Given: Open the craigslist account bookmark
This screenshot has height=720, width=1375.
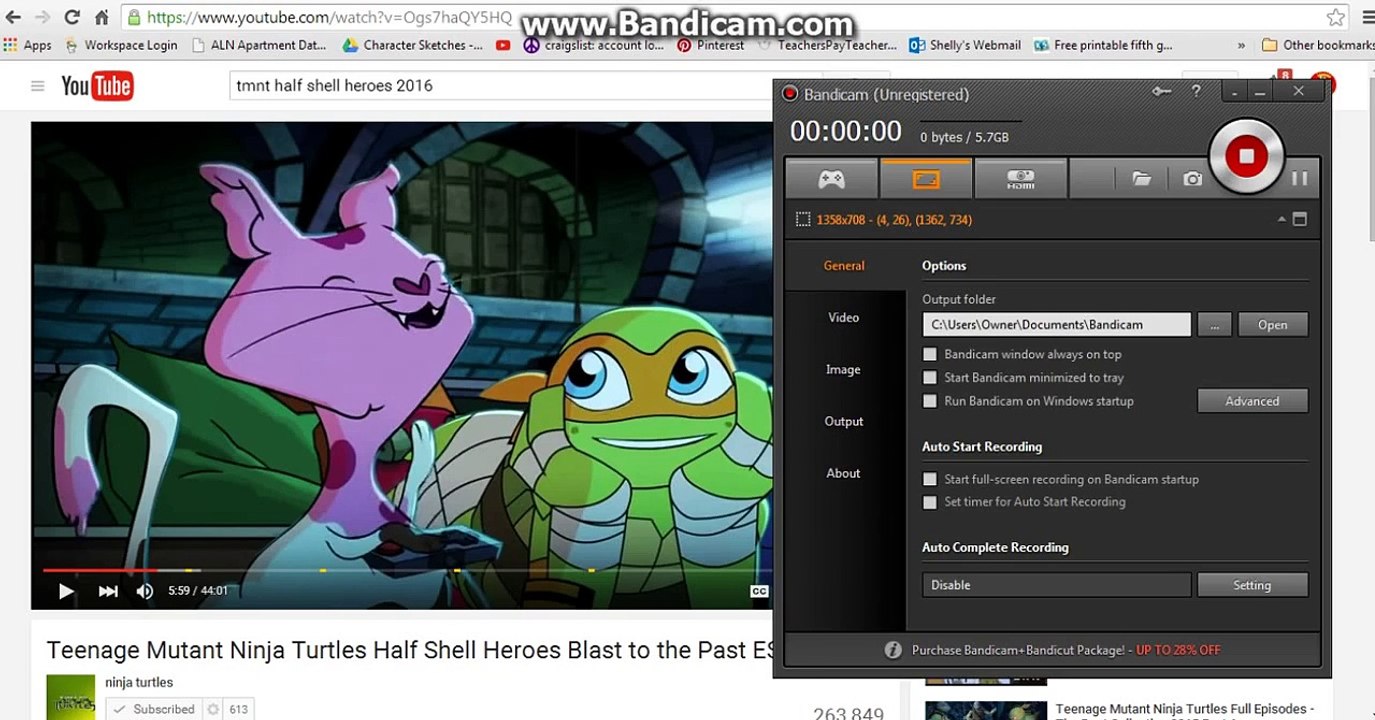Looking at the screenshot, I should pos(594,45).
